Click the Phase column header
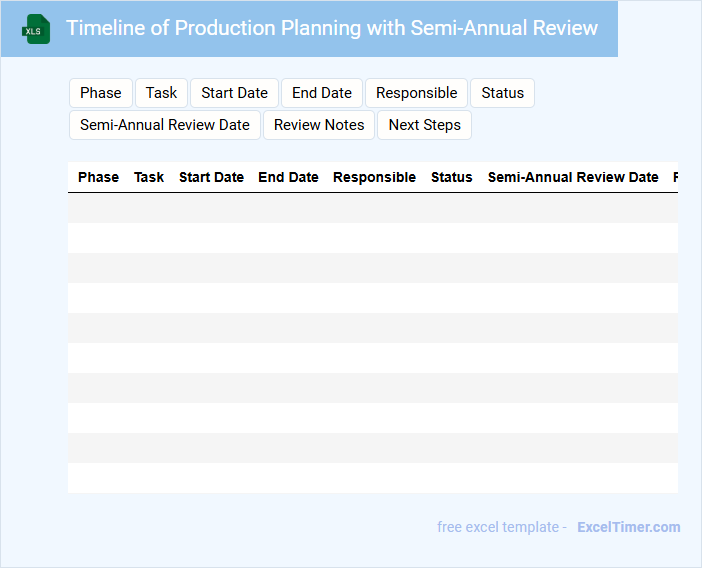702x568 pixels. (98, 177)
